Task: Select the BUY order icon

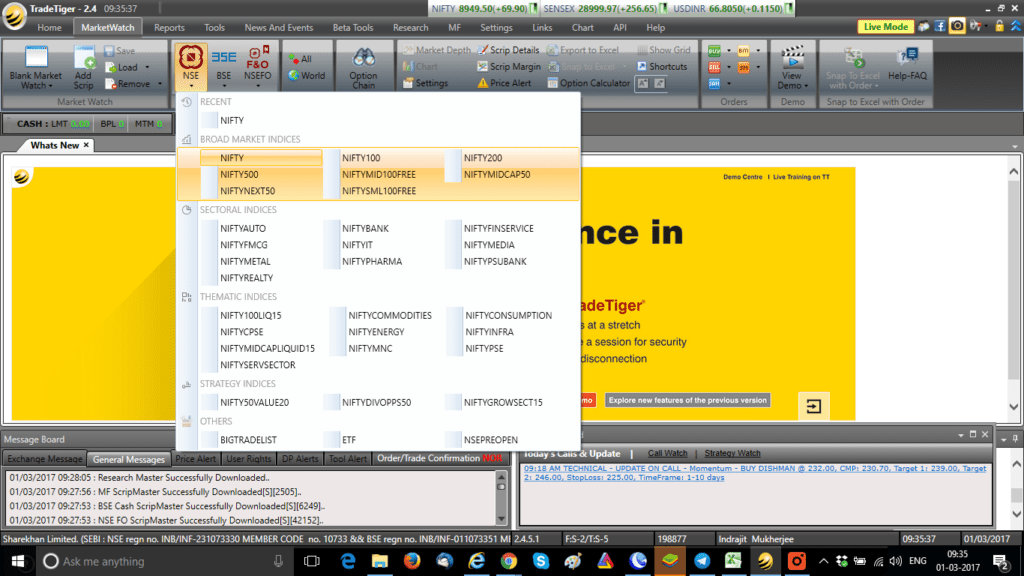Action: click(x=715, y=51)
